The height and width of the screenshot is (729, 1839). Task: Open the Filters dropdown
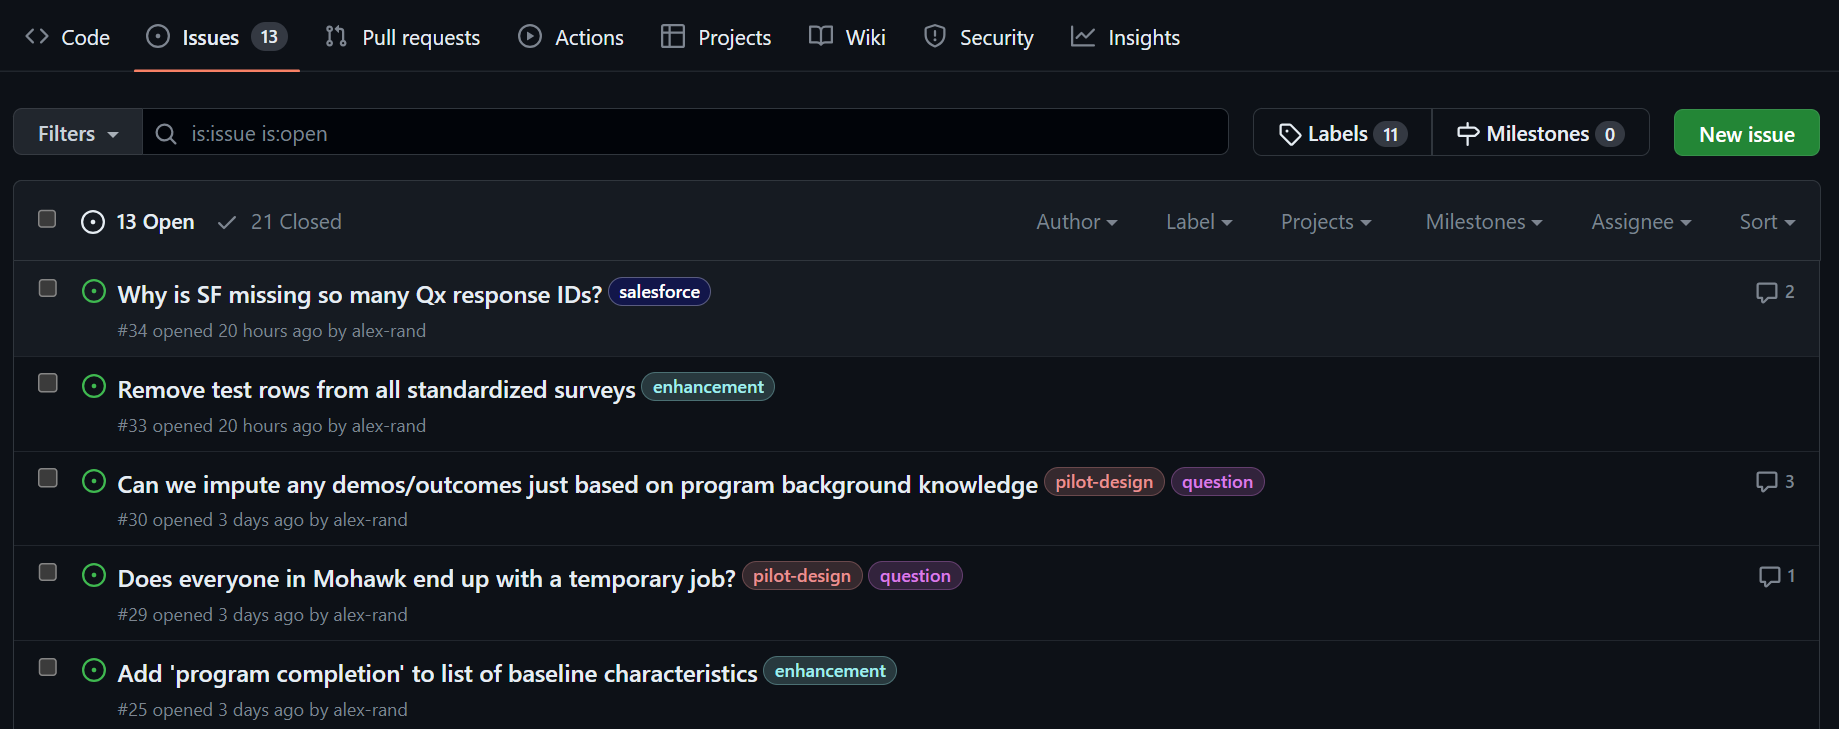tap(78, 134)
